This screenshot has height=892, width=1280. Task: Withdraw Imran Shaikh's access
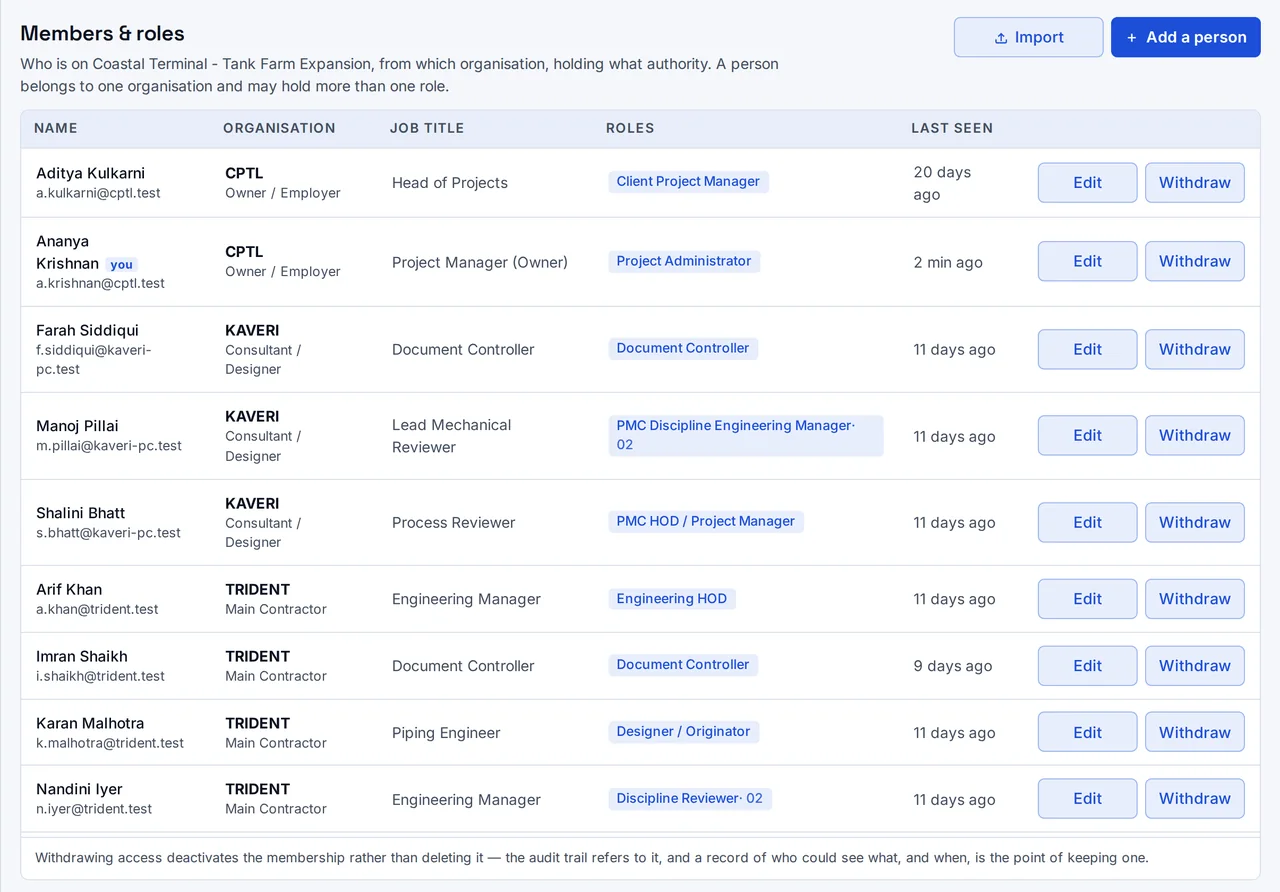click(1194, 665)
